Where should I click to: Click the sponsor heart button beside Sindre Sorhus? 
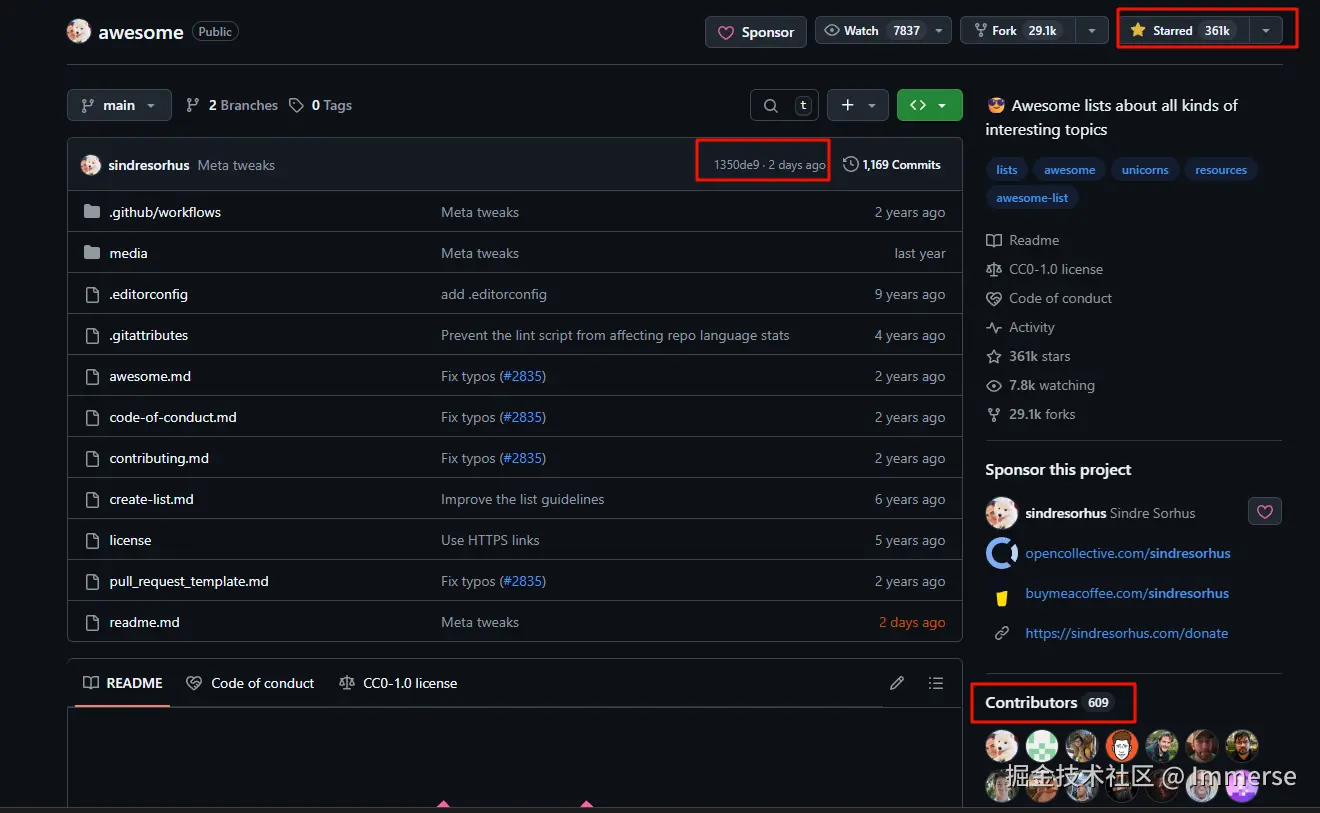(x=1265, y=512)
